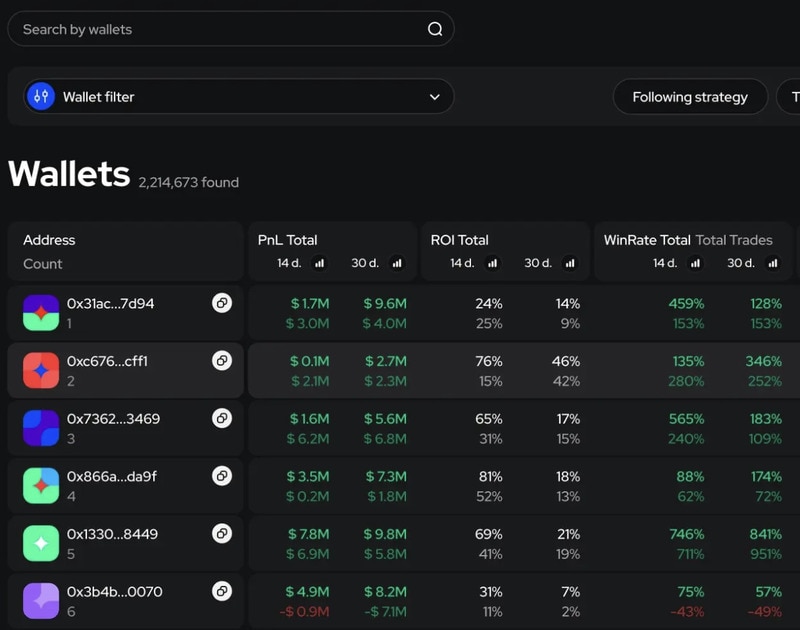The width and height of the screenshot is (800, 630).
Task: Sort ROI Total by 30 d. chart icon
Action: [x=570, y=263]
